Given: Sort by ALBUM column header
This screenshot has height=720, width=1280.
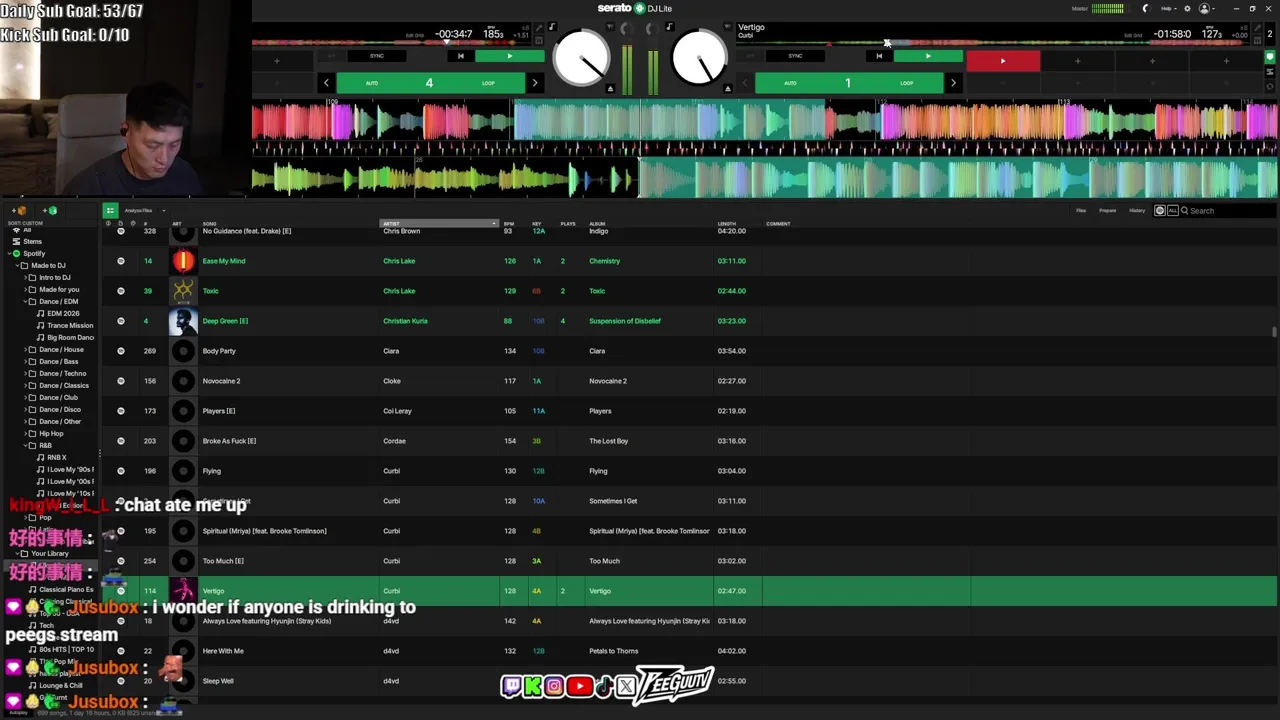Looking at the screenshot, I should 597,223.
